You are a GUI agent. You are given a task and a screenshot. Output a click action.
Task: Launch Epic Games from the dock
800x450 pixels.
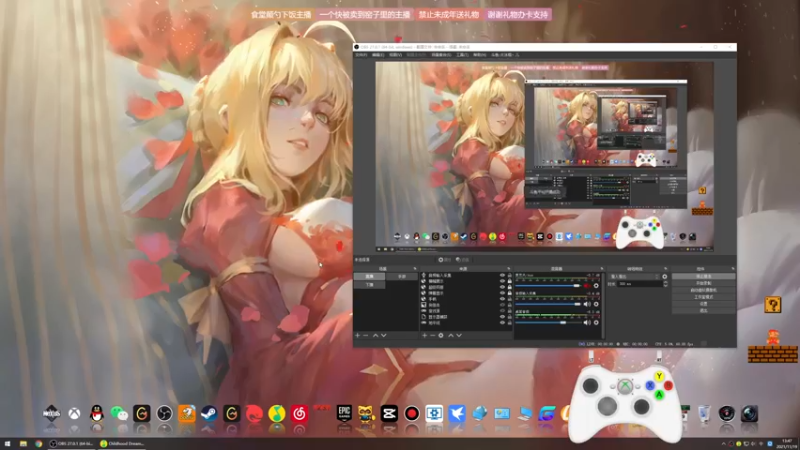click(x=344, y=413)
